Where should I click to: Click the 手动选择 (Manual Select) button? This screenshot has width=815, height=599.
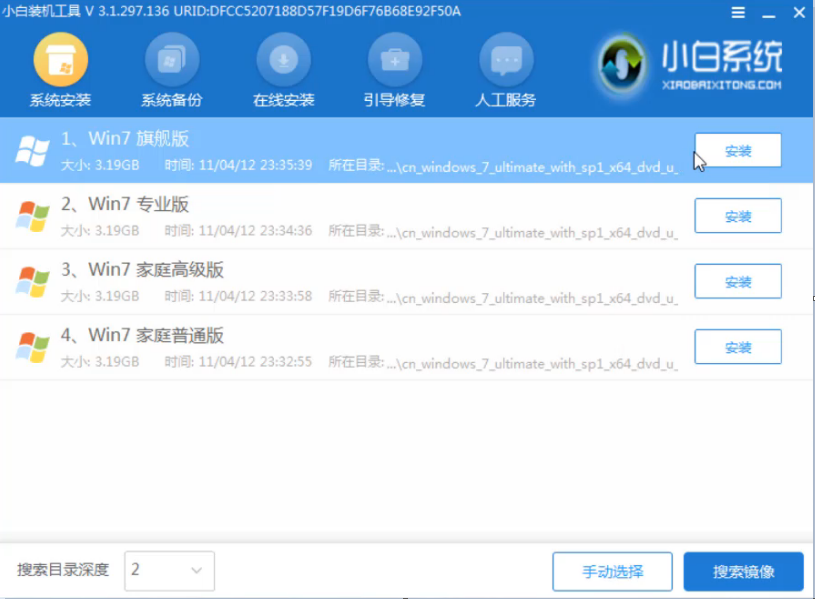(x=612, y=571)
